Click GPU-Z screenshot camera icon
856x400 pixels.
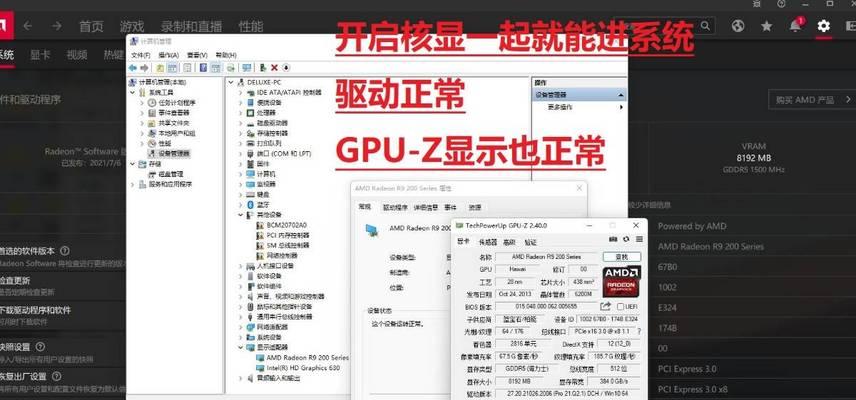coord(613,239)
